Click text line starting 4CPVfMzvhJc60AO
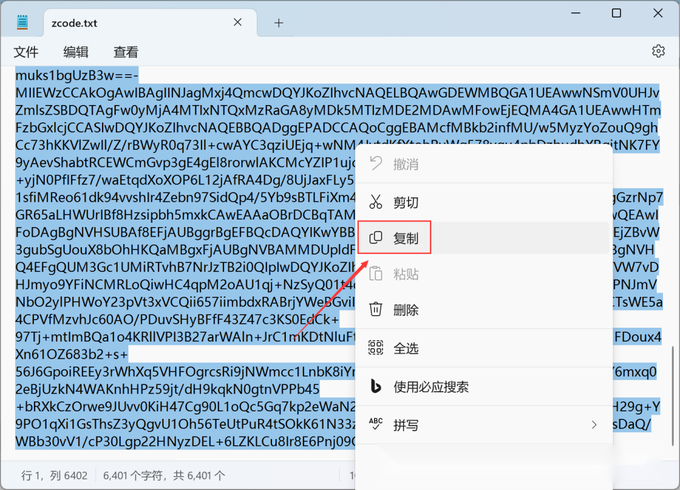The height and width of the screenshot is (490, 680). (x=177, y=320)
